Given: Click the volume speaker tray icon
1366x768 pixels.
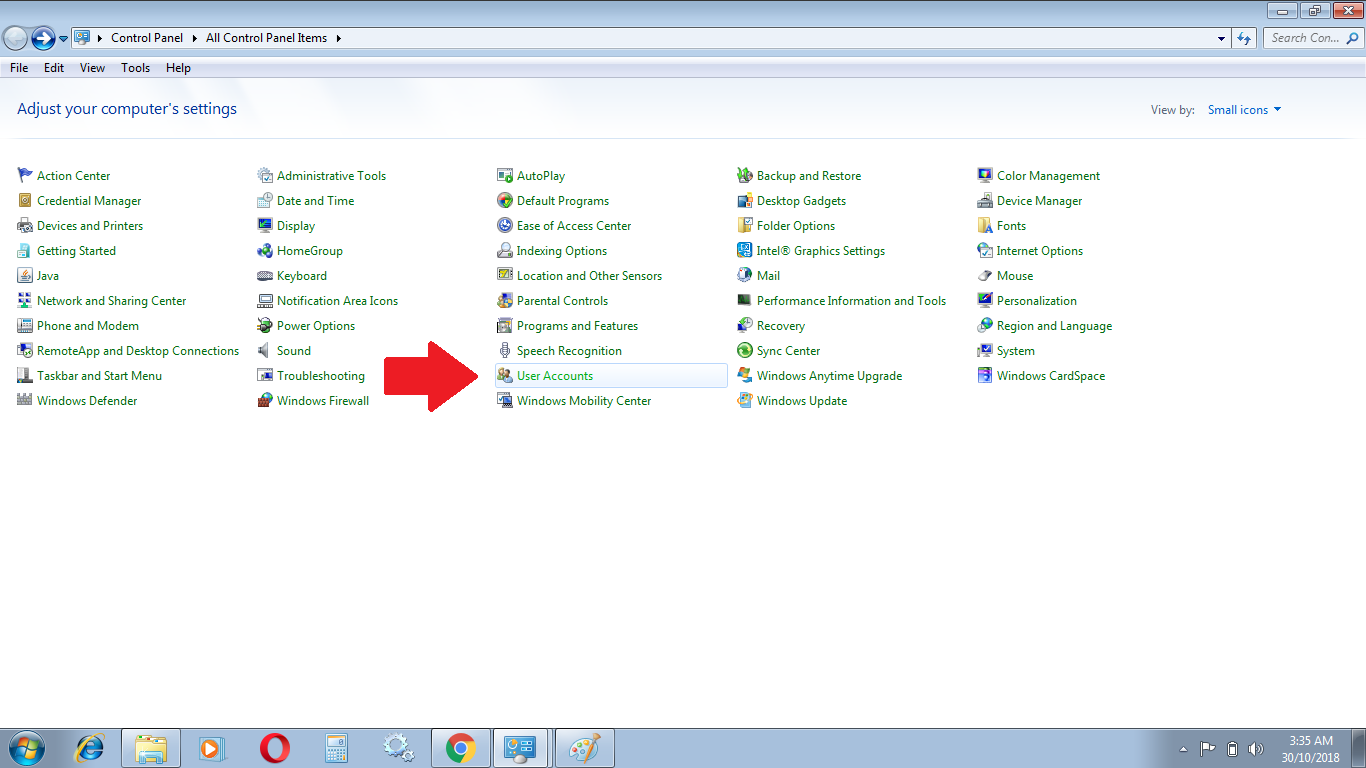Looking at the screenshot, I should [1256, 749].
